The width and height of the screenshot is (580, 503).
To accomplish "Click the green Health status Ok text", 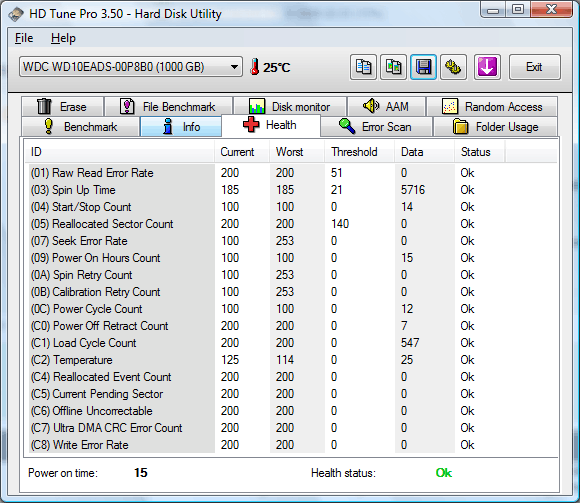I will tap(444, 473).
